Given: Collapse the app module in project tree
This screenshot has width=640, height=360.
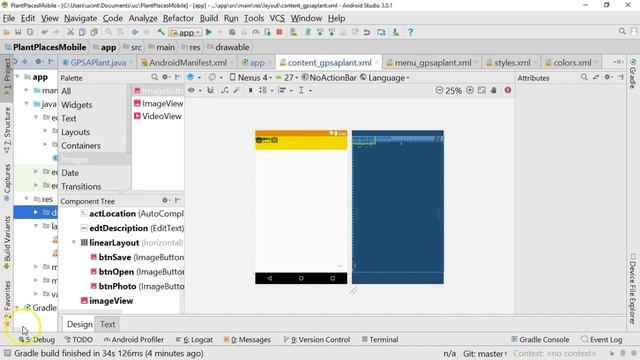Looking at the screenshot, I should pyautogui.click(x=17, y=77).
